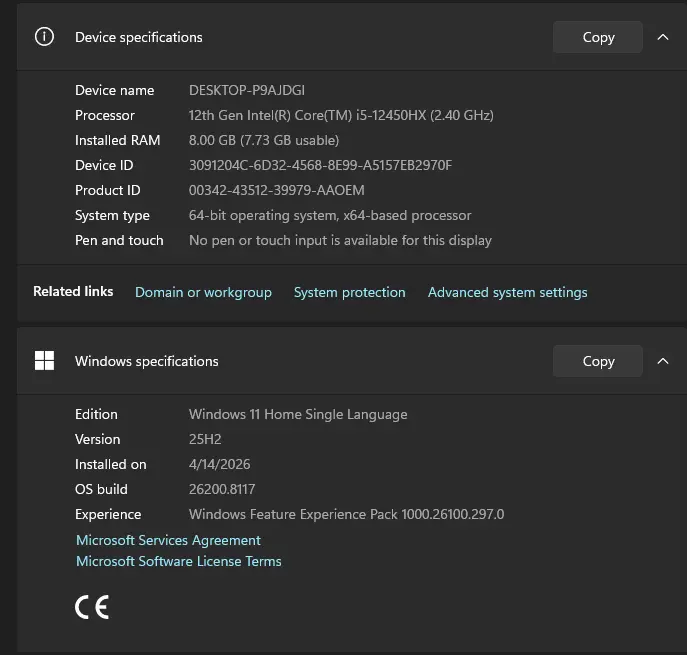The width and height of the screenshot is (687, 655).
Task: Select device name DESKTOP-P9AJDGI
Action: (x=247, y=90)
